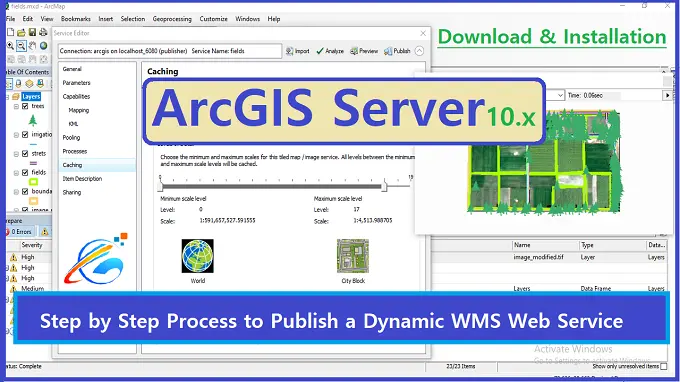Collapse Service Editor header with round chevron
The height and width of the screenshot is (382, 680).
(x=419, y=51)
